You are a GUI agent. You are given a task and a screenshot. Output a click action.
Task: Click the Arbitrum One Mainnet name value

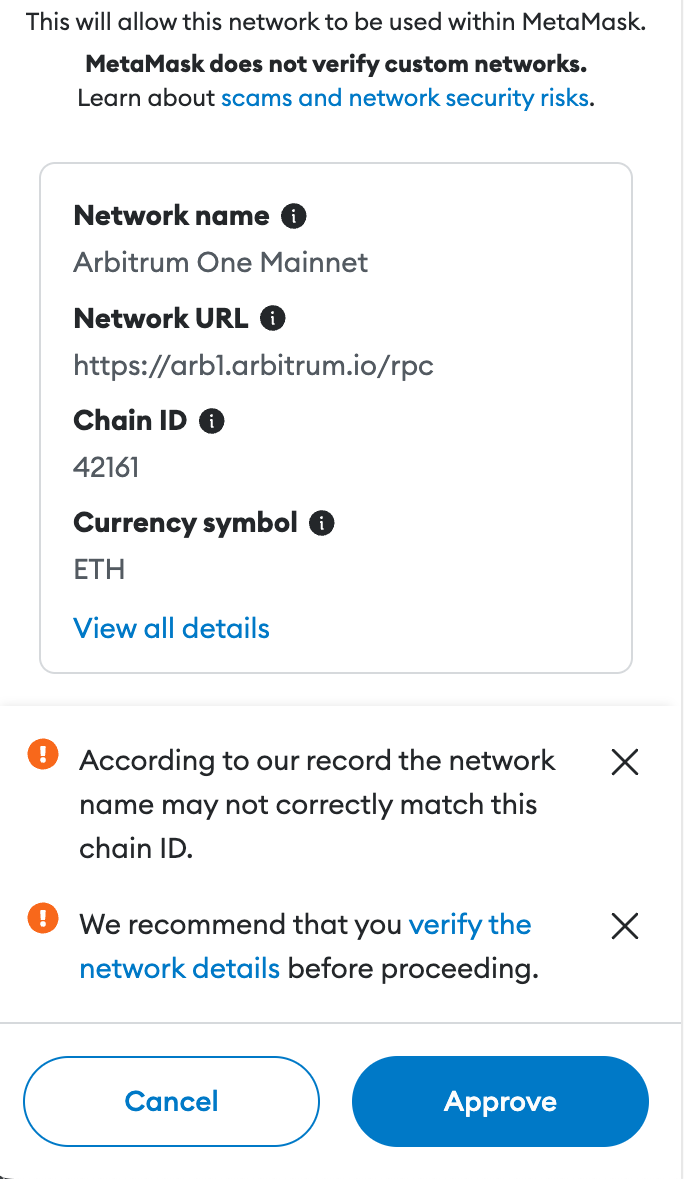coord(221,263)
